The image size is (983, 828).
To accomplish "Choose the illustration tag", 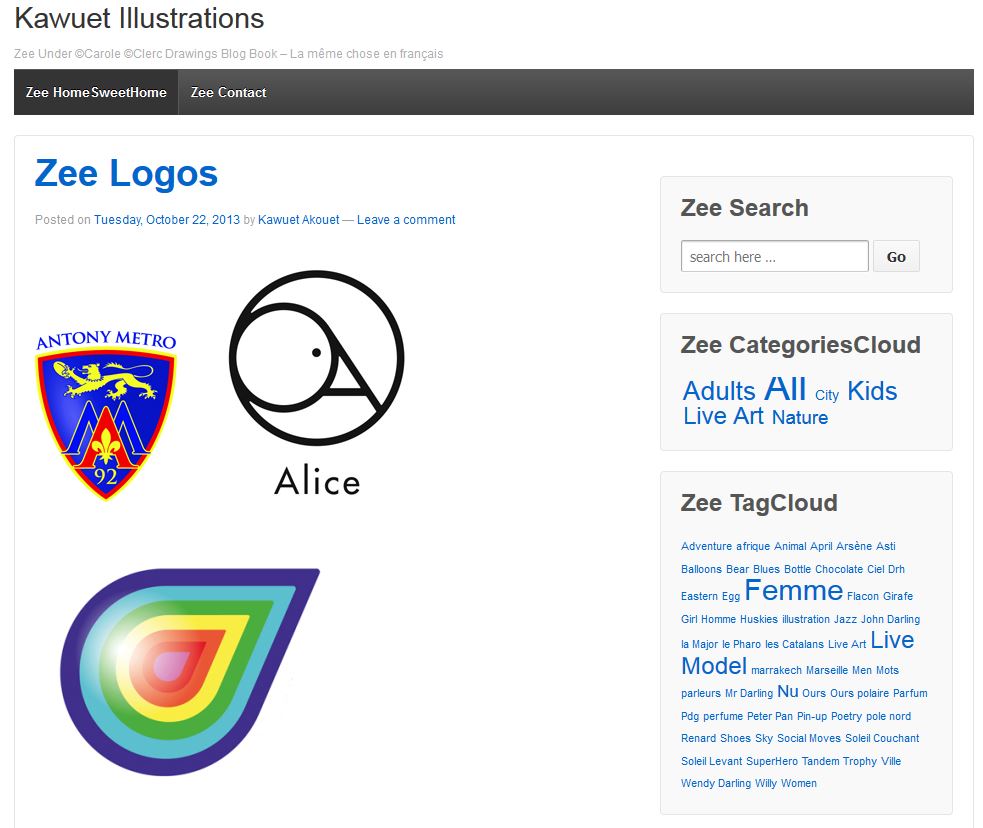I will pyautogui.click(x=806, y=619).
